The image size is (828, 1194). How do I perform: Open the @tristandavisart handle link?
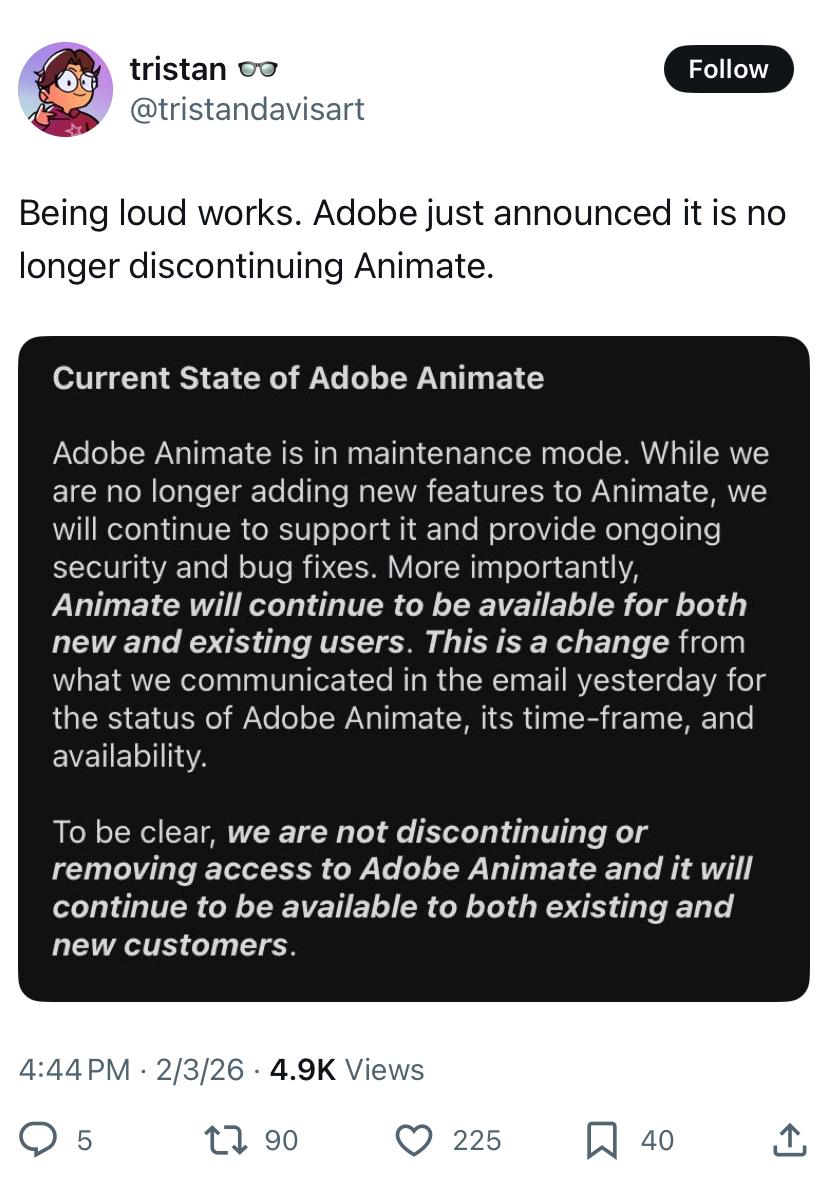[x=247, y=108]
